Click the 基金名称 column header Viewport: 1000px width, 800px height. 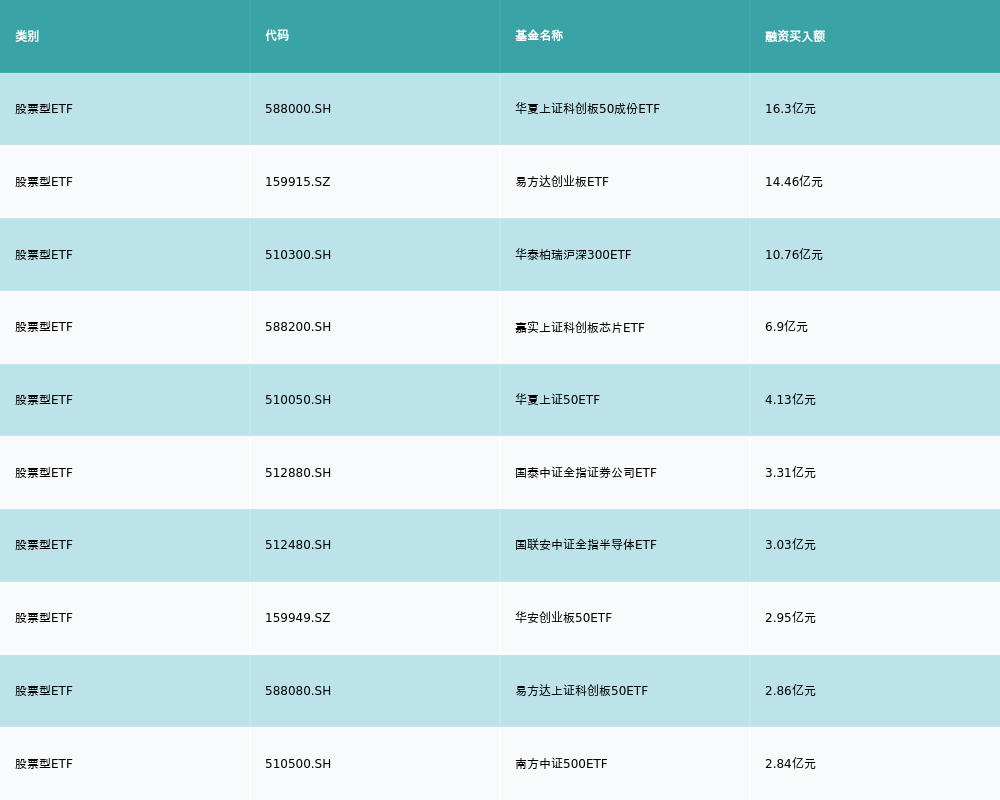coord(539,36)
